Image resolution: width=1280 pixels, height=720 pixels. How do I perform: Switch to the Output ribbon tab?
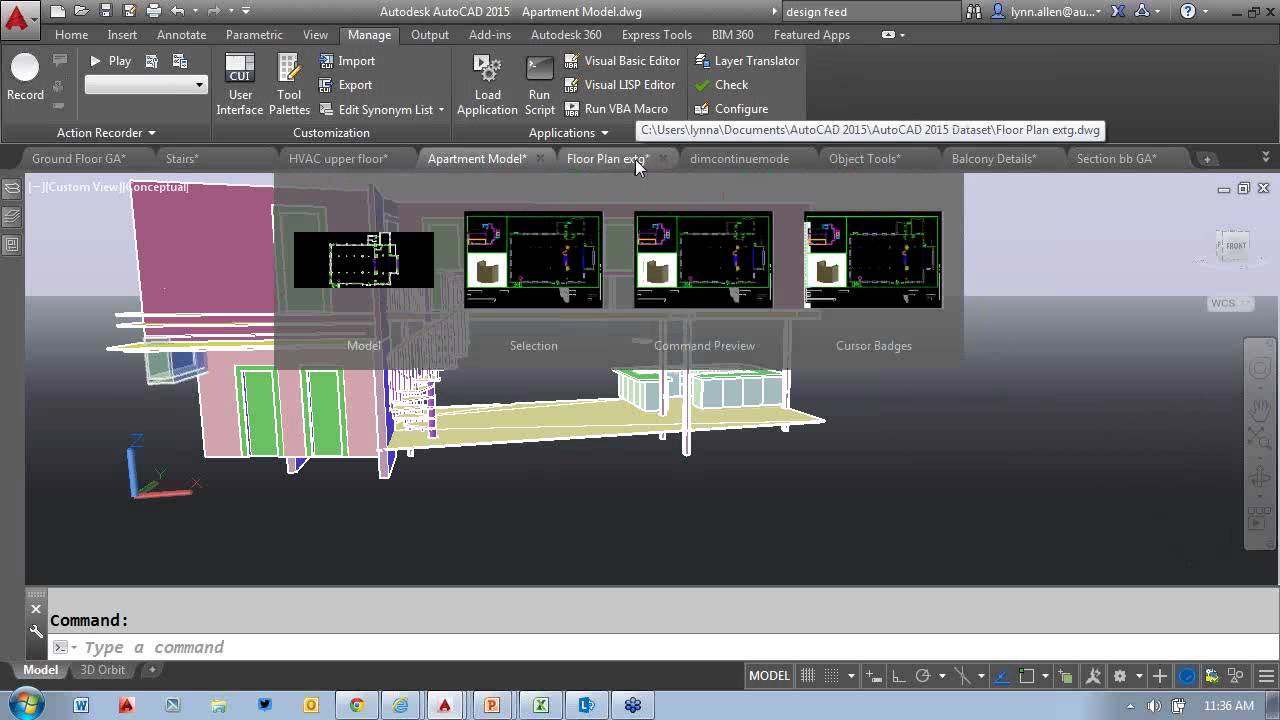coord(430,34)
